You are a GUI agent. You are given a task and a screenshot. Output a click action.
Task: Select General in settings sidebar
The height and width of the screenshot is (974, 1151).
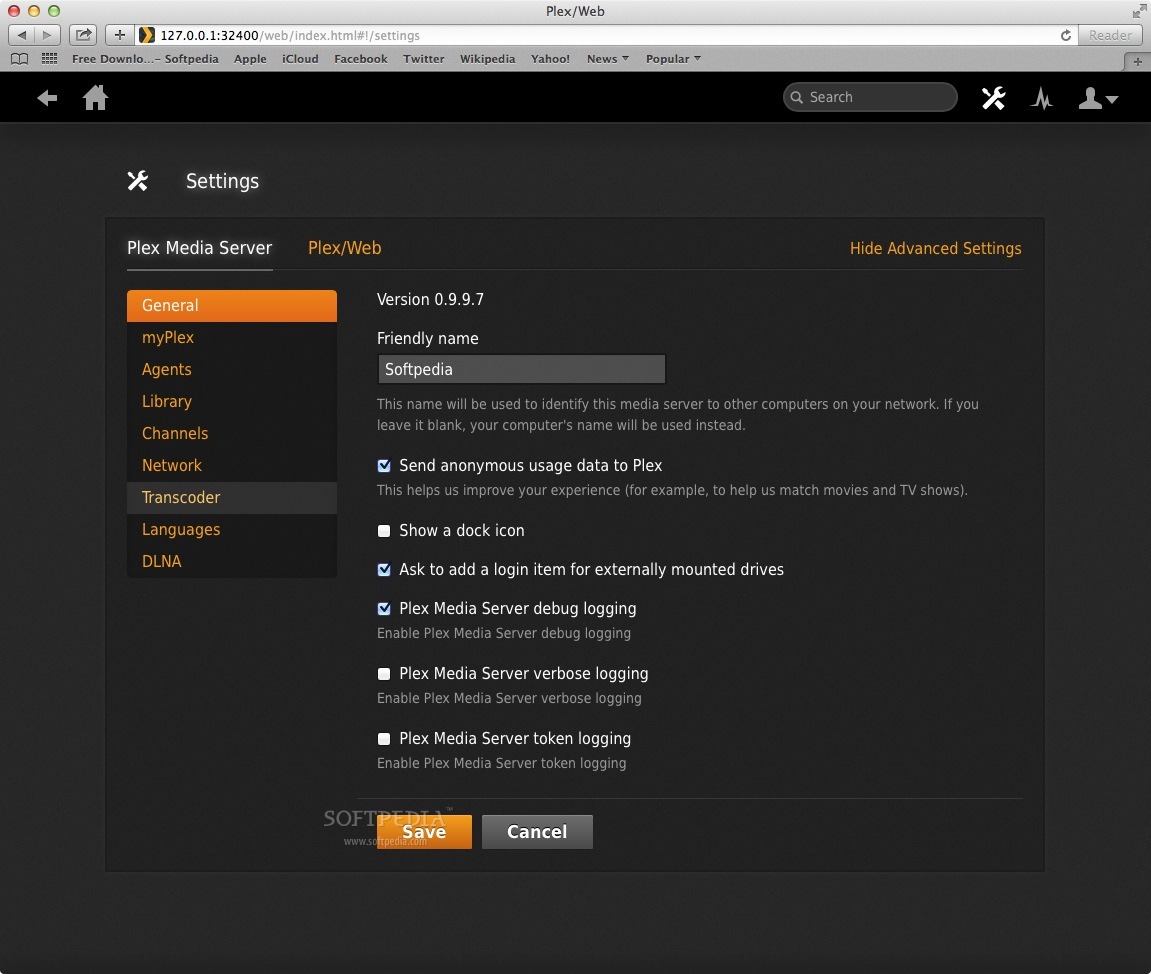[x=232, y=305]
